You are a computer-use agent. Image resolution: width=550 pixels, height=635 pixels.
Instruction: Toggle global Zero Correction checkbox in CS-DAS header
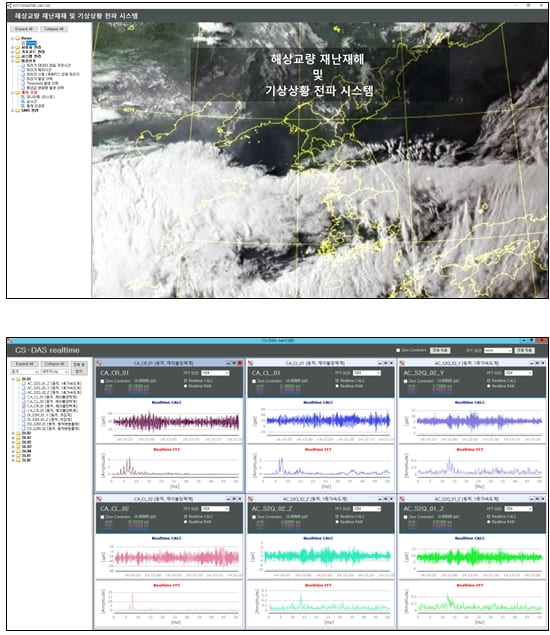(x=398, y=350)
